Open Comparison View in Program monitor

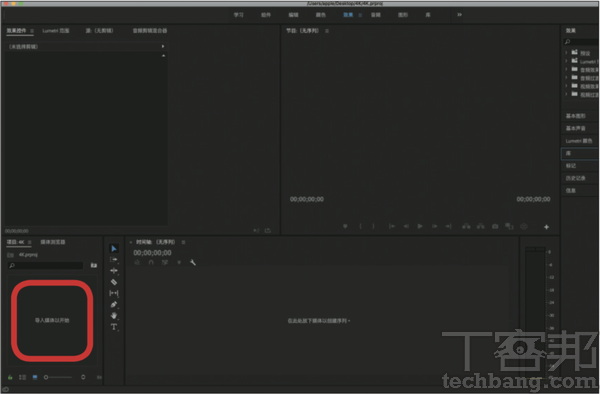509,226
